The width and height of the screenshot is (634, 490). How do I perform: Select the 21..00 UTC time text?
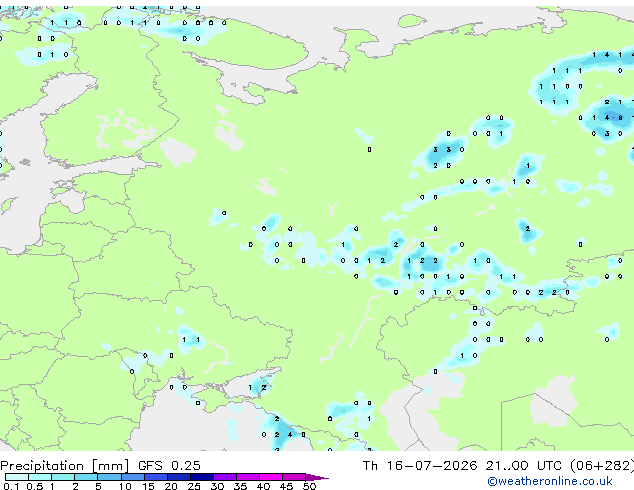524,466
